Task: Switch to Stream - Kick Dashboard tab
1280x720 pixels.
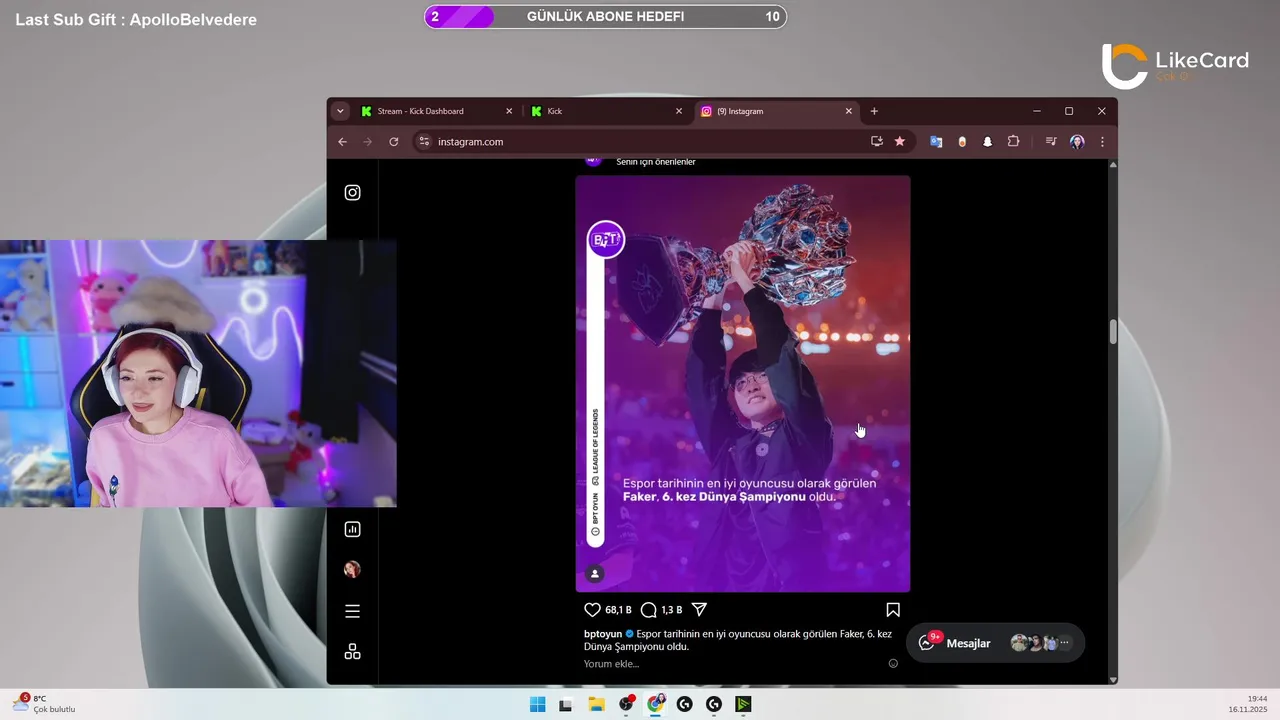Action: 437,111
